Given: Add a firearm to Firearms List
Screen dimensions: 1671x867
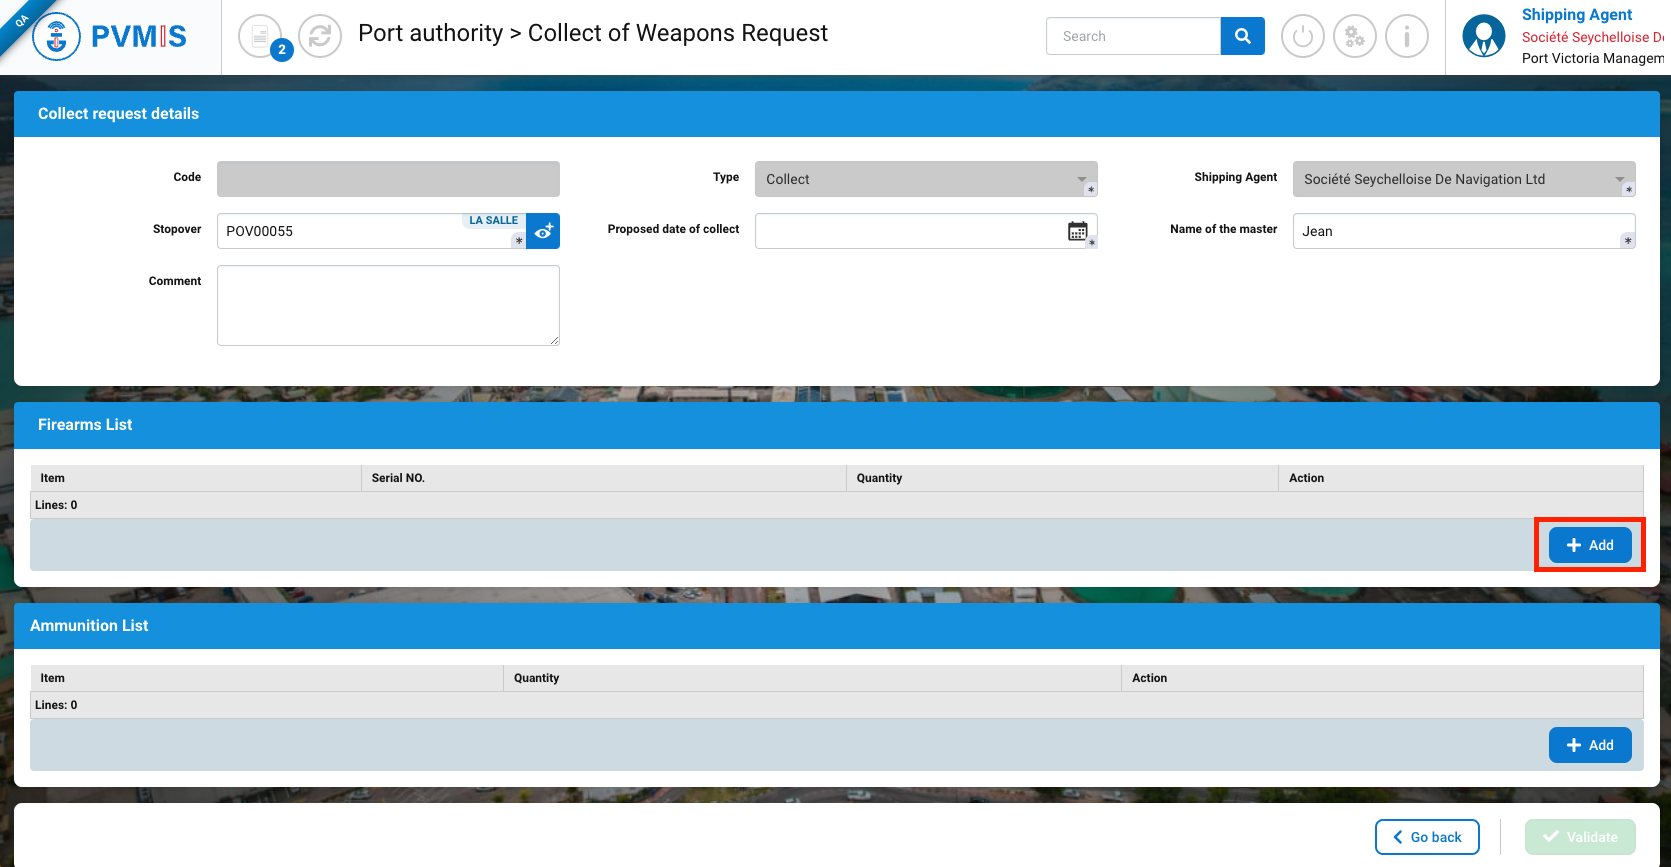Looking at the screenshot, I should click(1589, 545).
